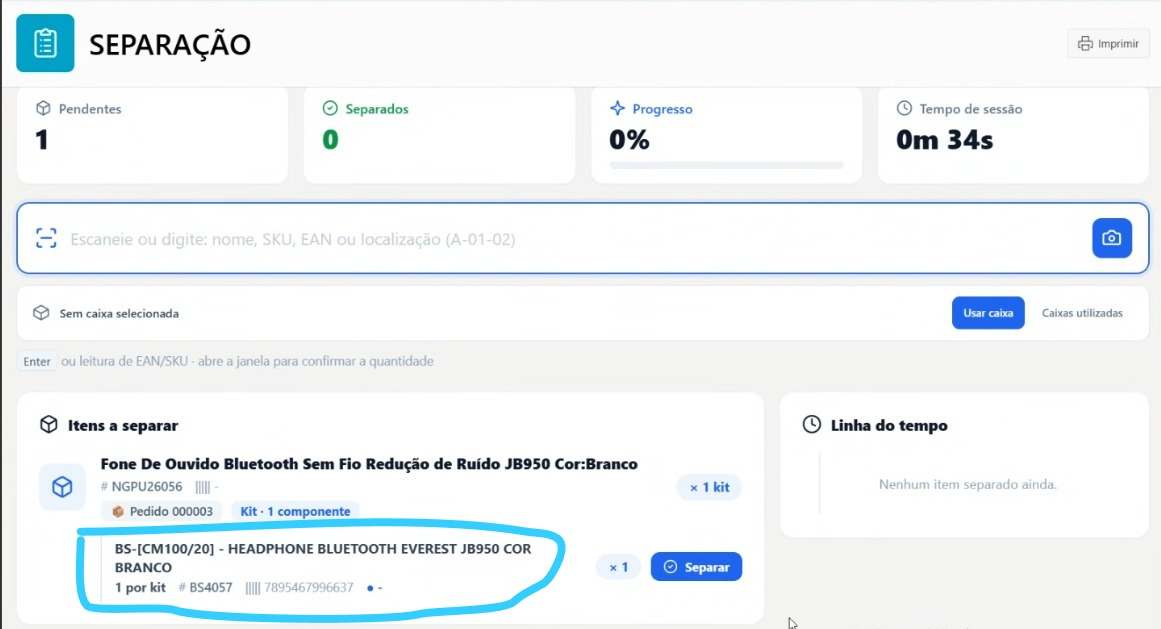The image size is (1161, 629).
Task: Click the component name BS-[CM100/20] HEADPHONE BLUETOOTH
Action: point(323,558)
